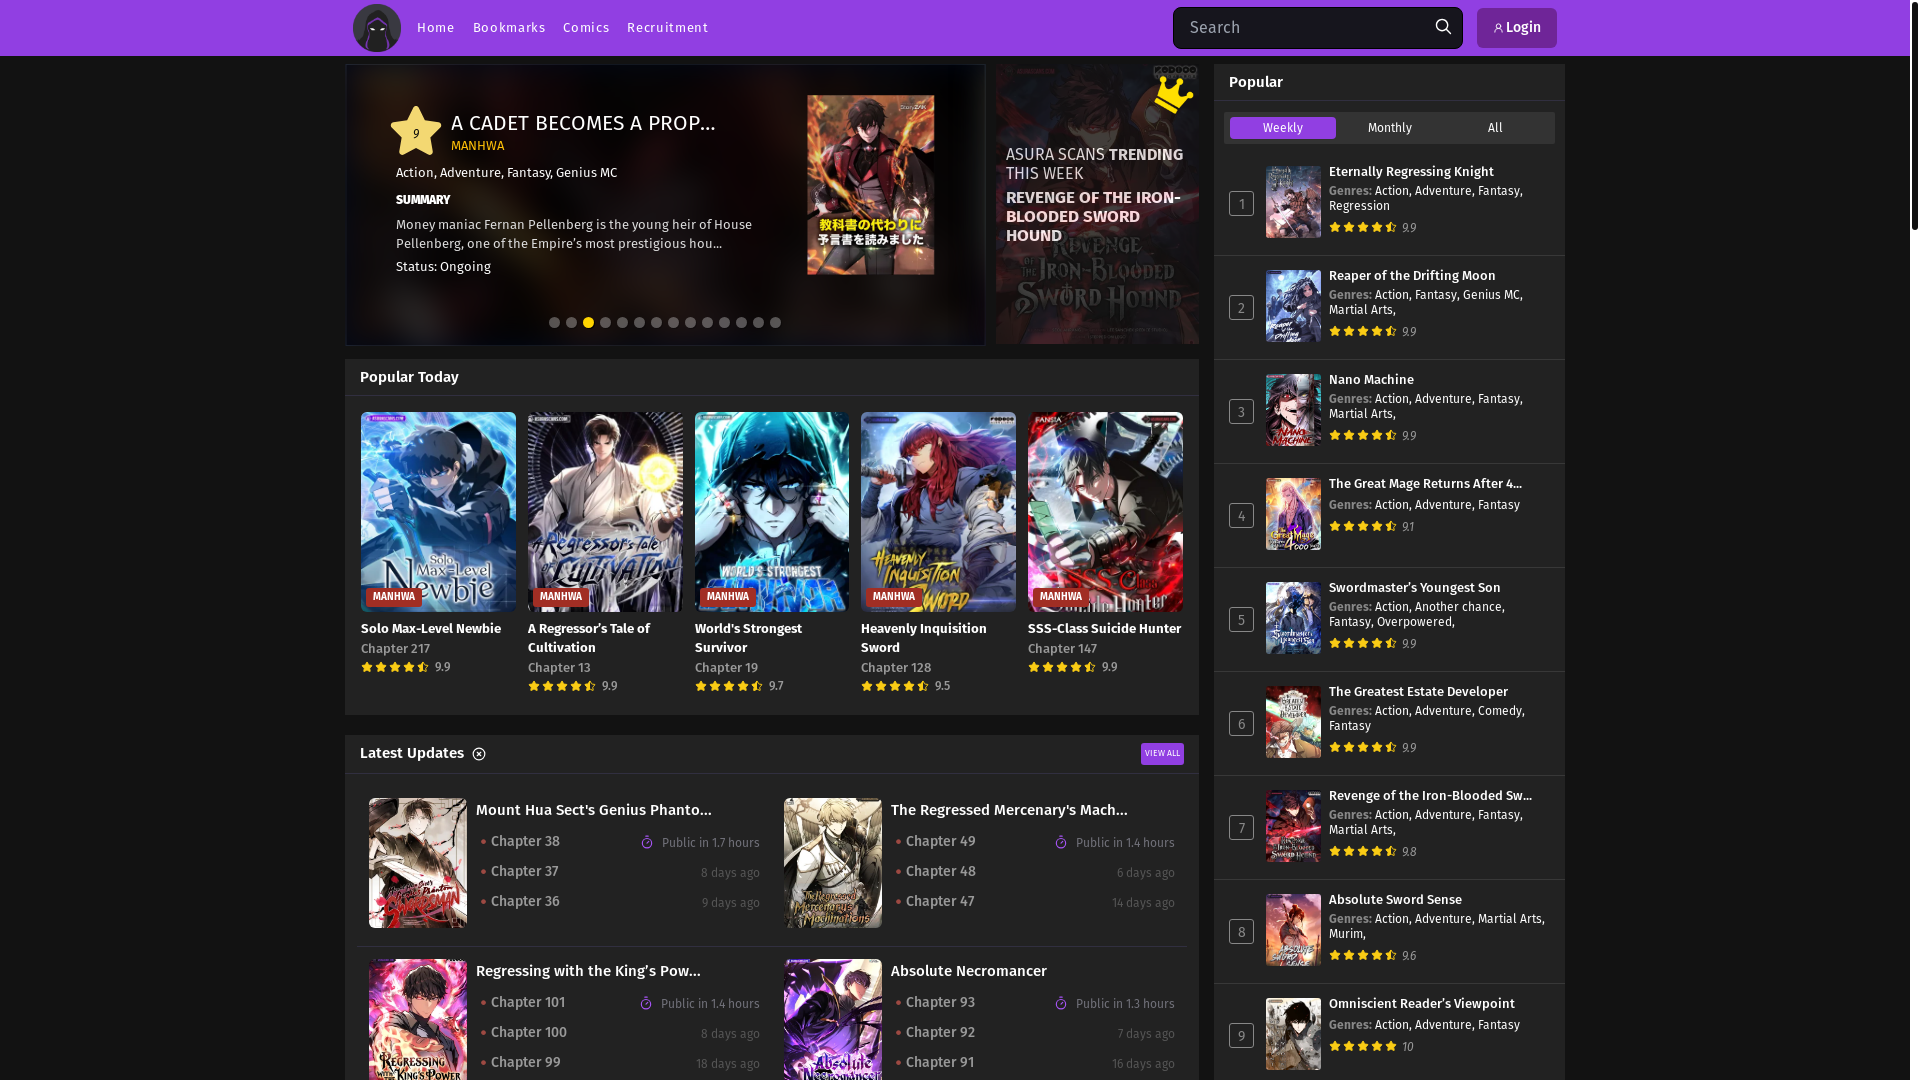This screenshot has width=1920, height=1080.
Task: Click the Solo Max-Level Newbie title link
Action: coord(431,629)
